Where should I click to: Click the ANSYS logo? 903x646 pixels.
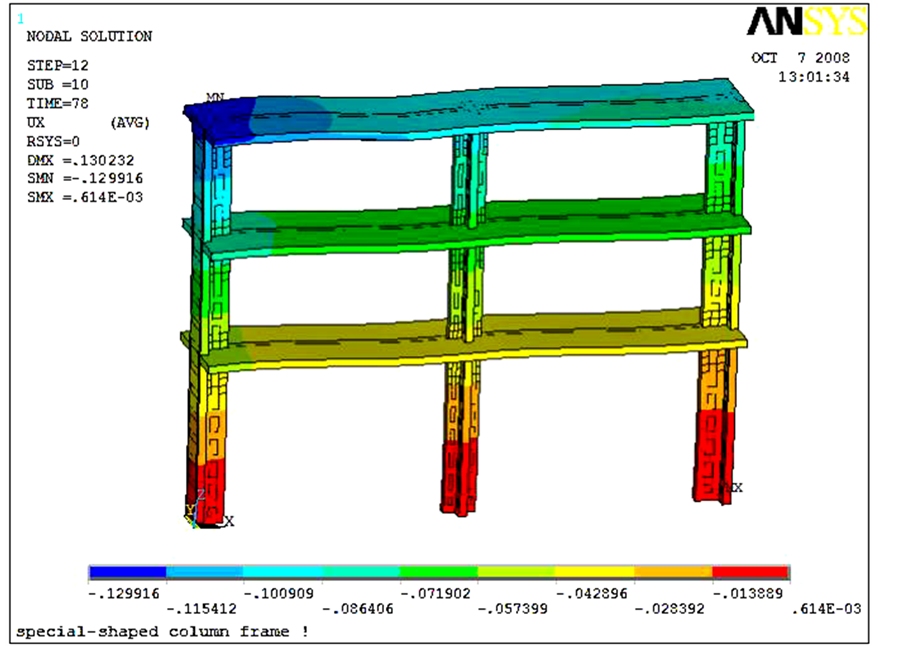point(805,23)
